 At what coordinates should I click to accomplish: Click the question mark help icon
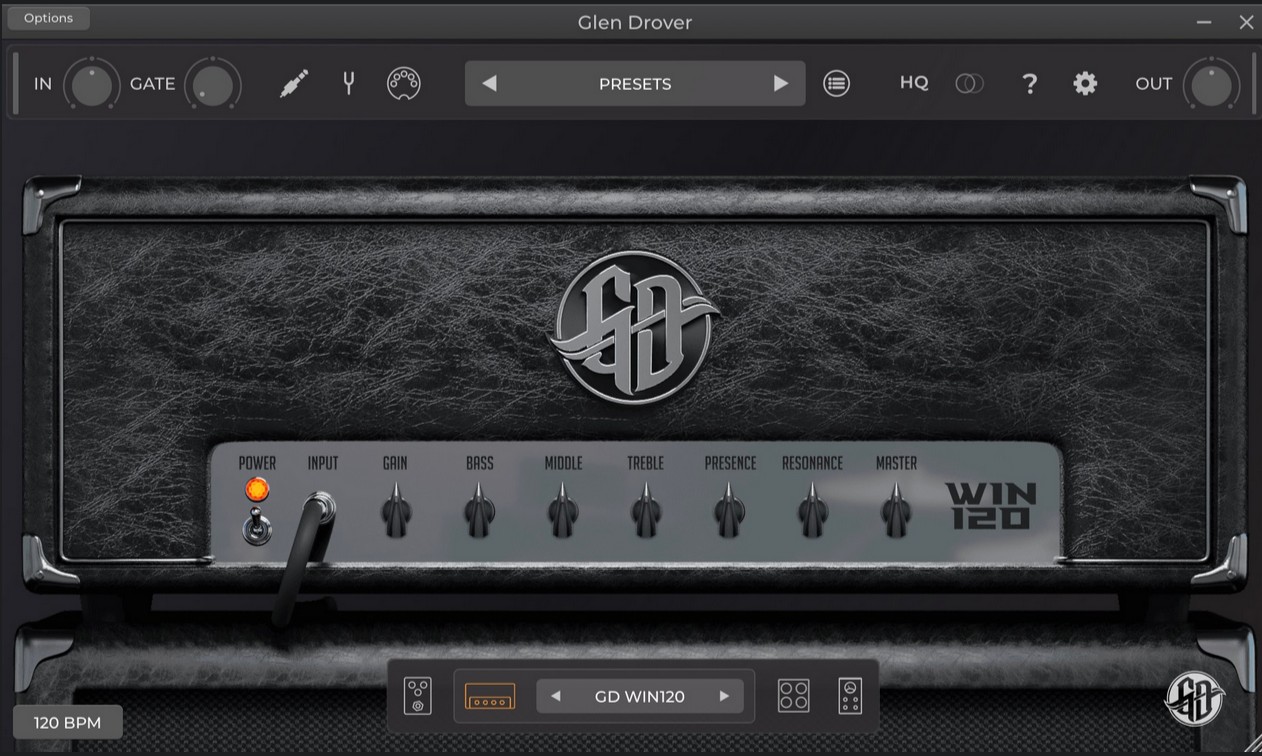(x=1029, y=84)
